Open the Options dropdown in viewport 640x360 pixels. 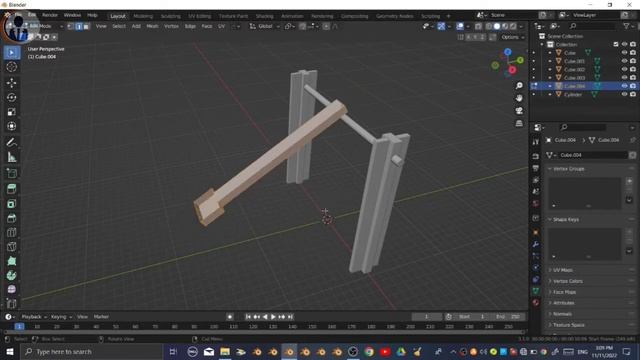click(x=512, y=37)
